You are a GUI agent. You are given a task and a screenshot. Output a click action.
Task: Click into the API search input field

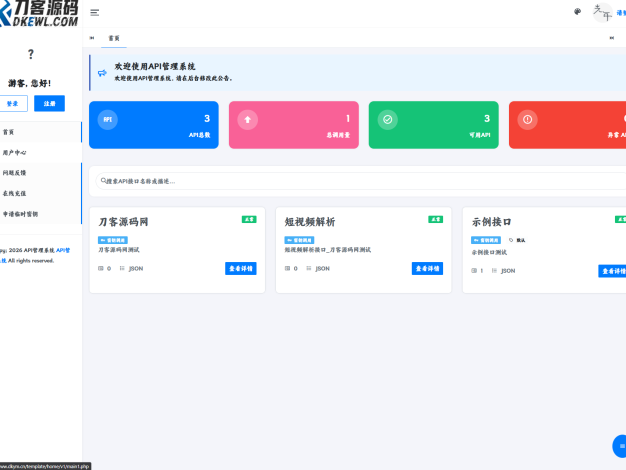click(363, 181)
